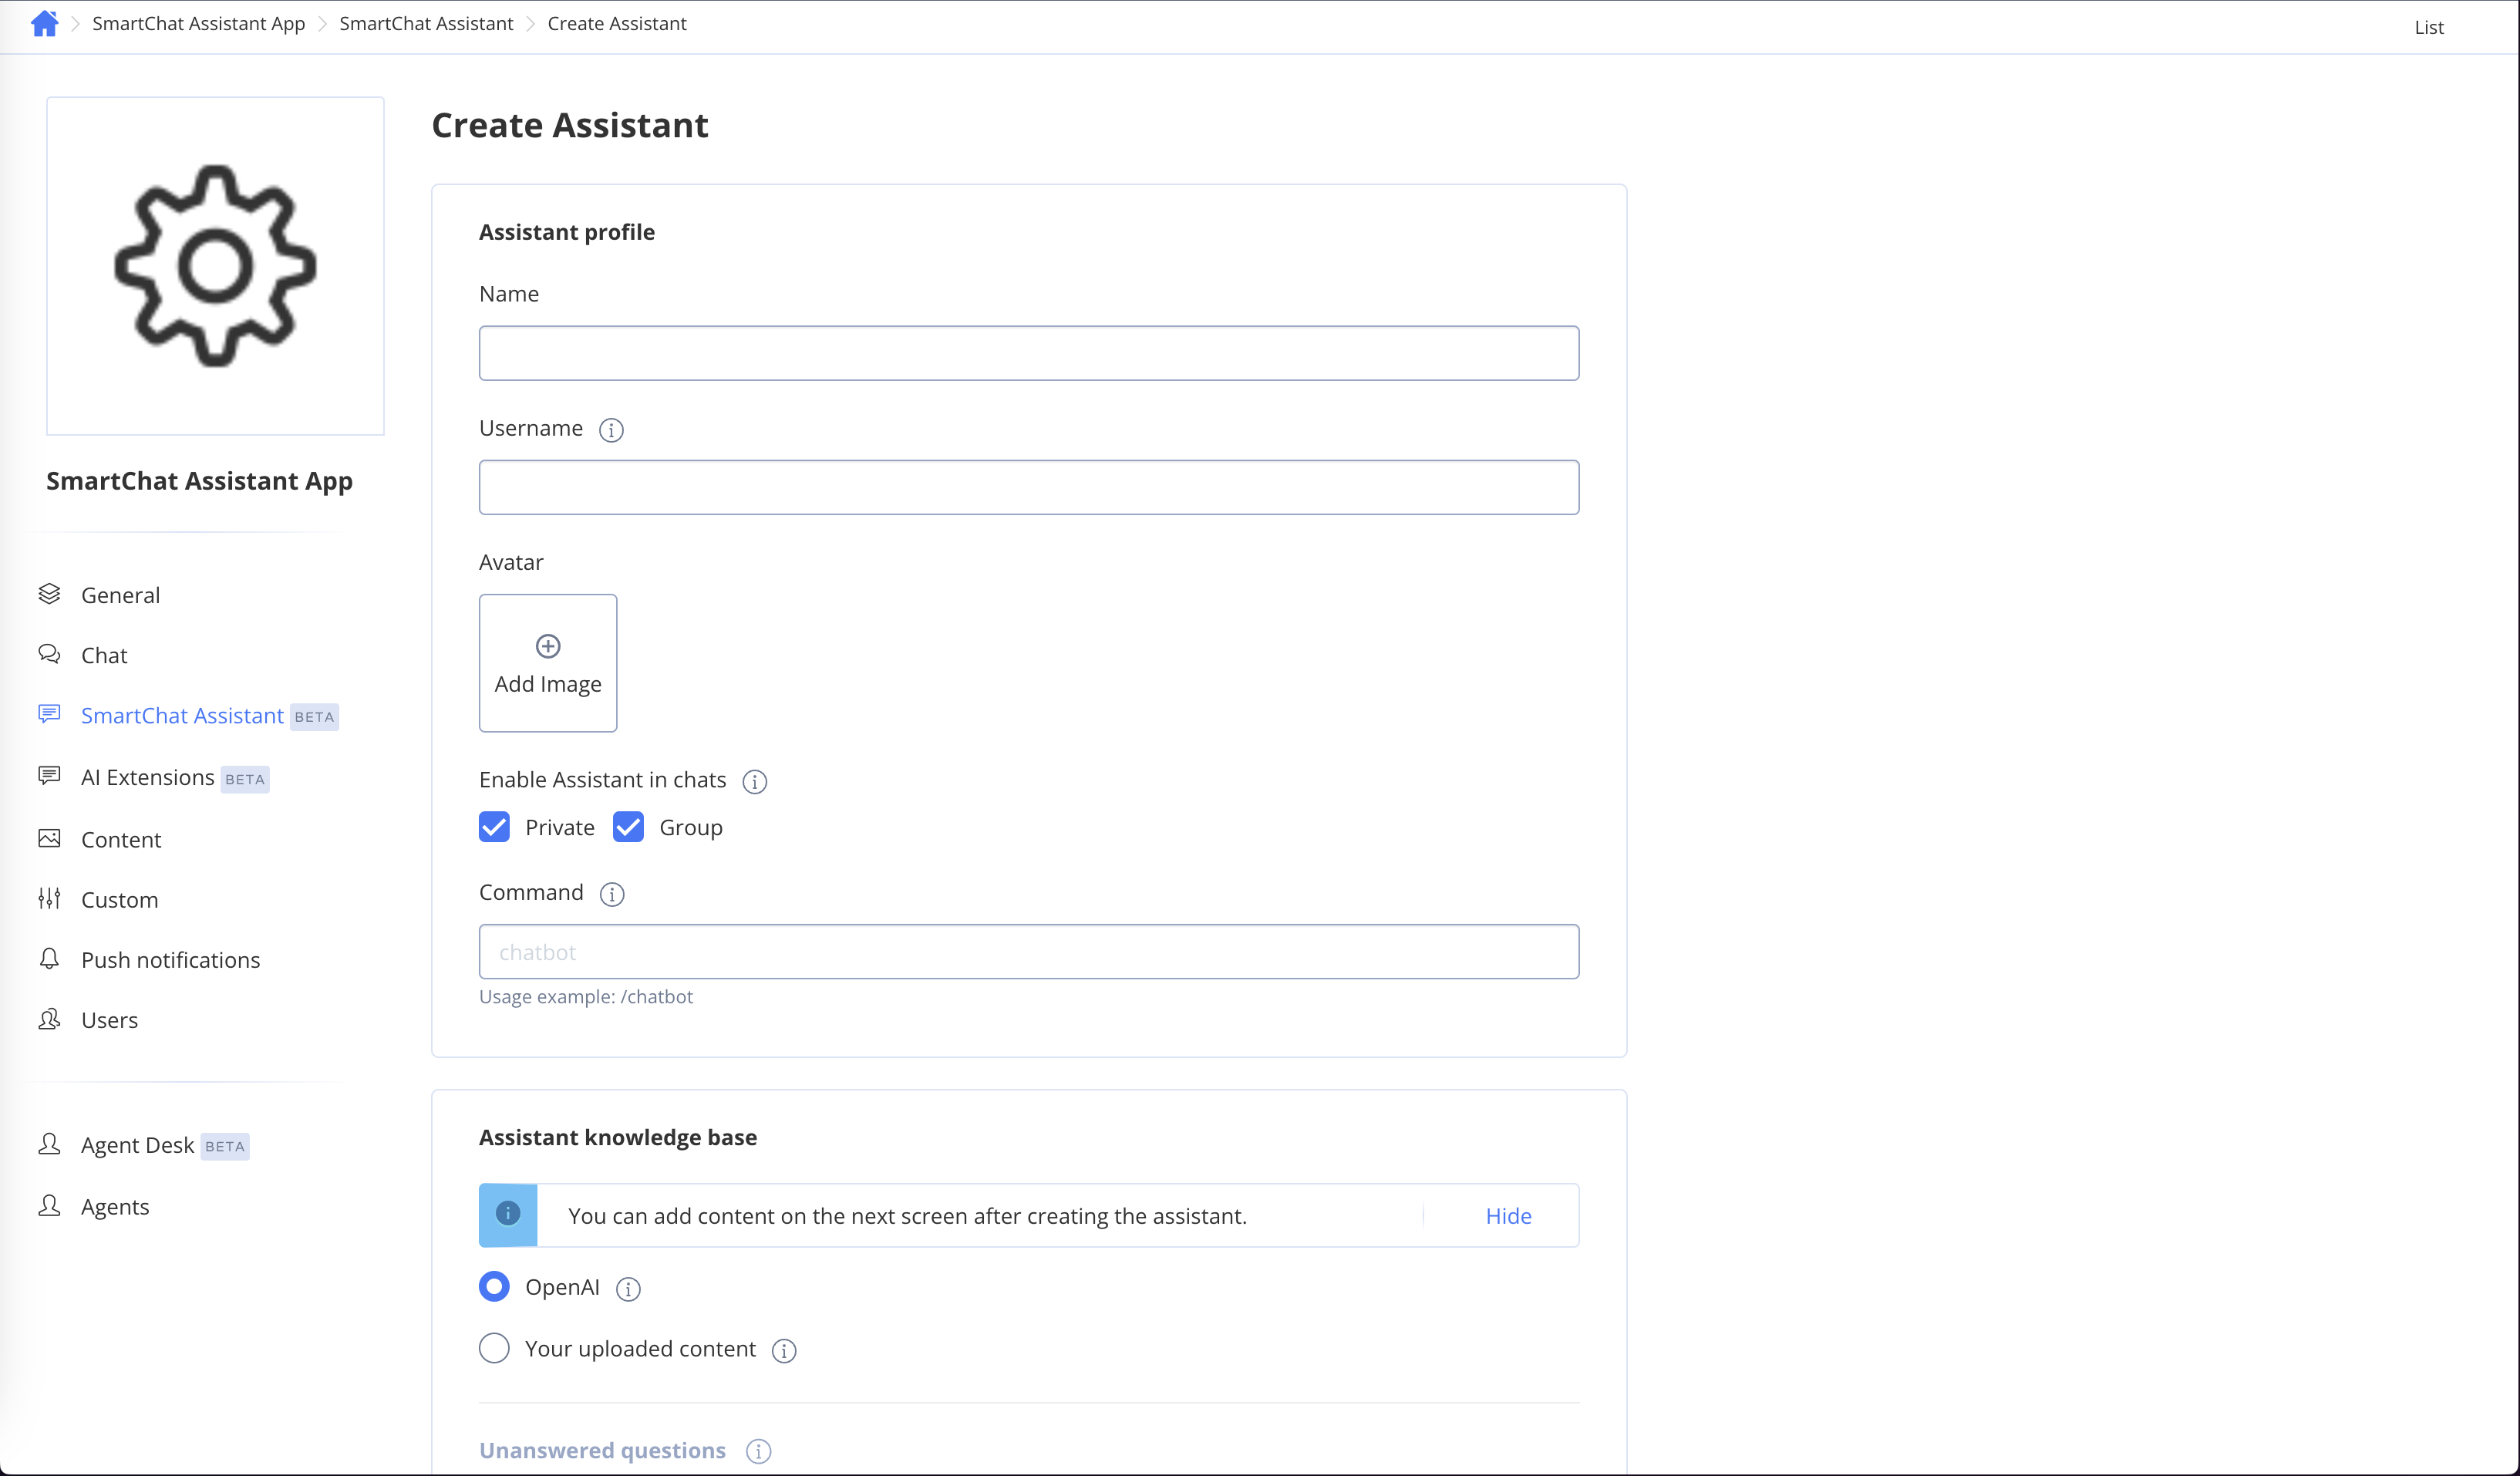Go to Push notifications settings
The height and width of the screenshot is (1476, 2520).
(x=170, y=960)
